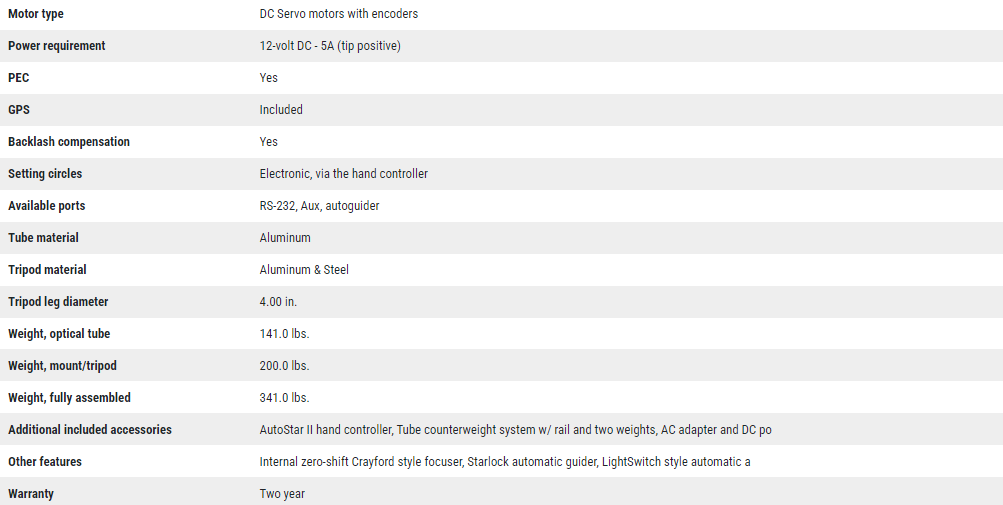The height and width of the screenshot is (505, 1003).
Task: Click the "Included" value for GPS
Action: coord(281,110)
